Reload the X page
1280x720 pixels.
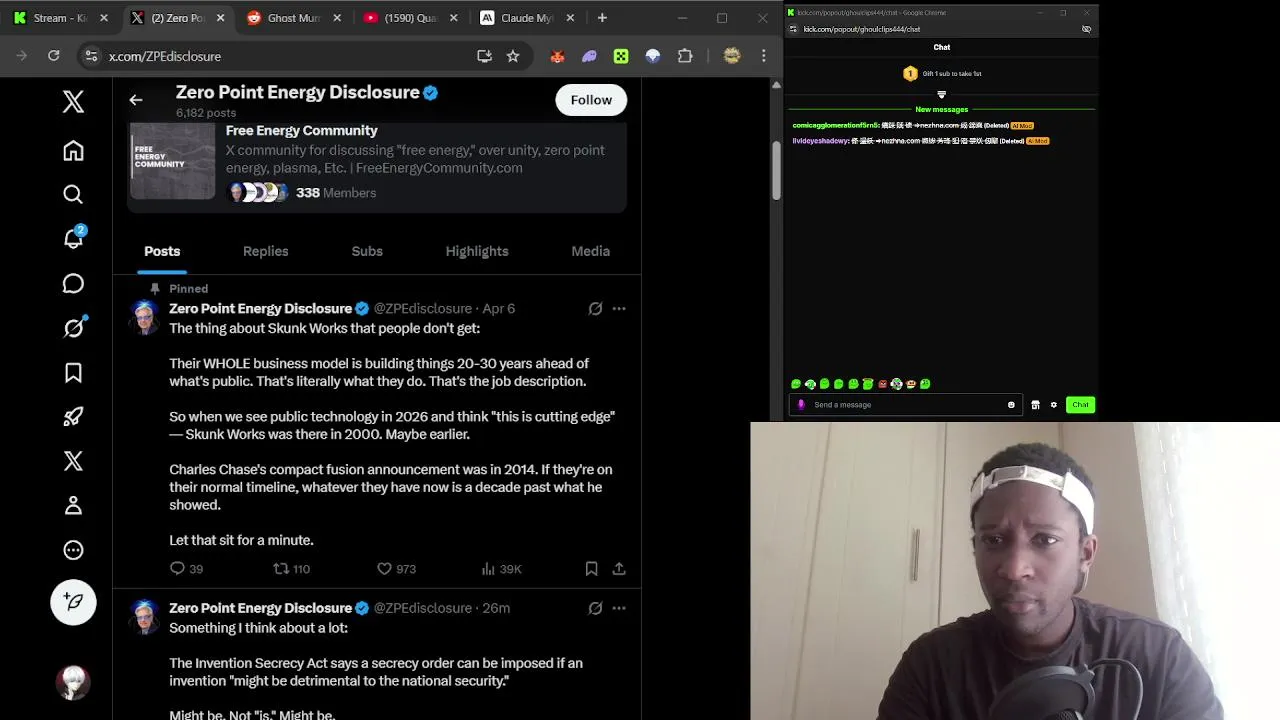coord(54,56)
